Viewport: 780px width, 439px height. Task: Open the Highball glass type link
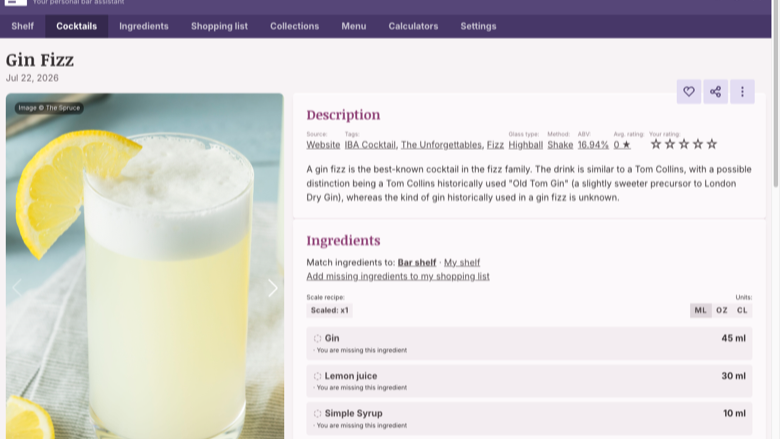525,145
